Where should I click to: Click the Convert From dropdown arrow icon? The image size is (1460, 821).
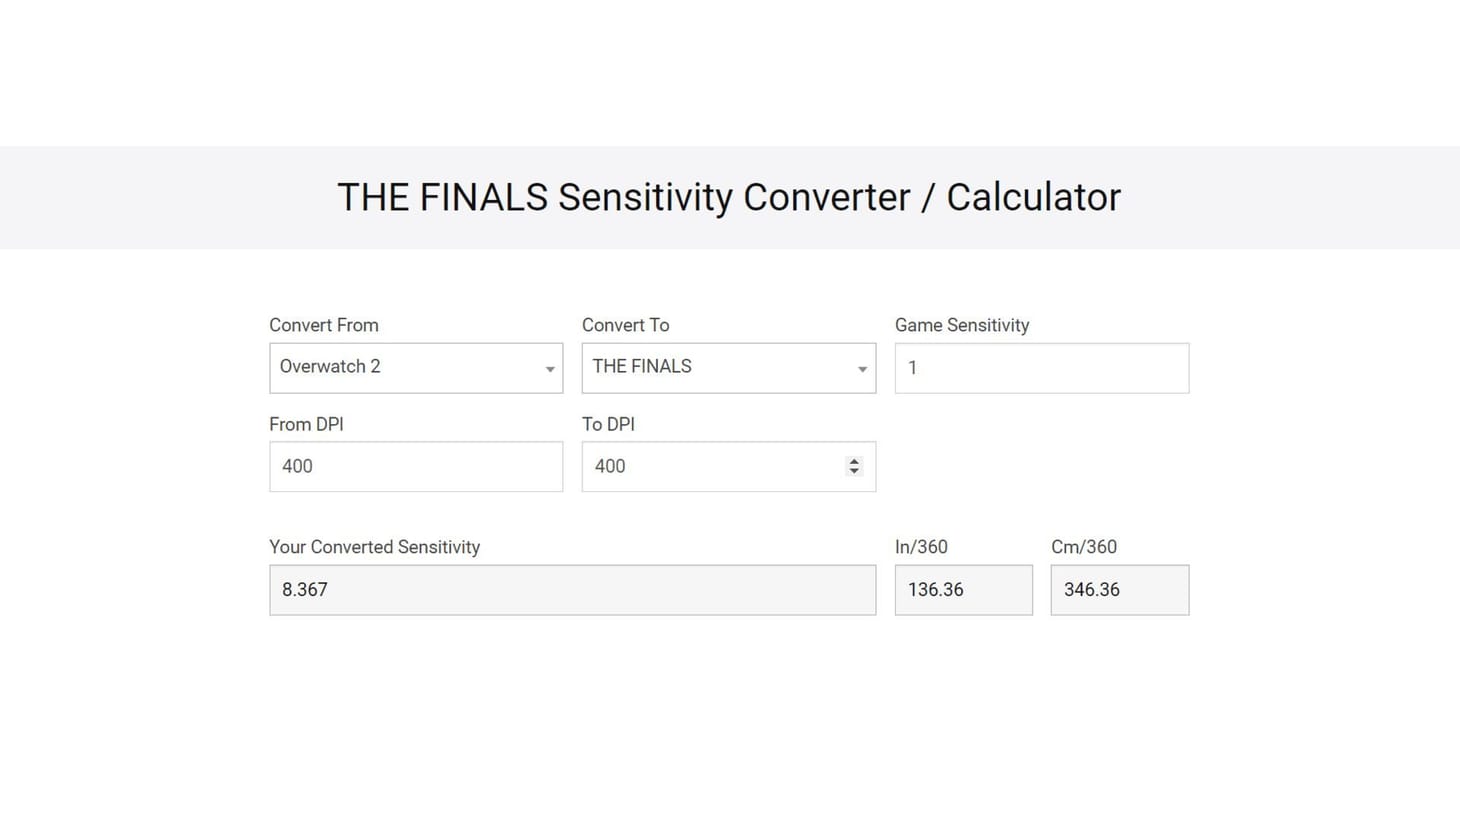(550, 368)
